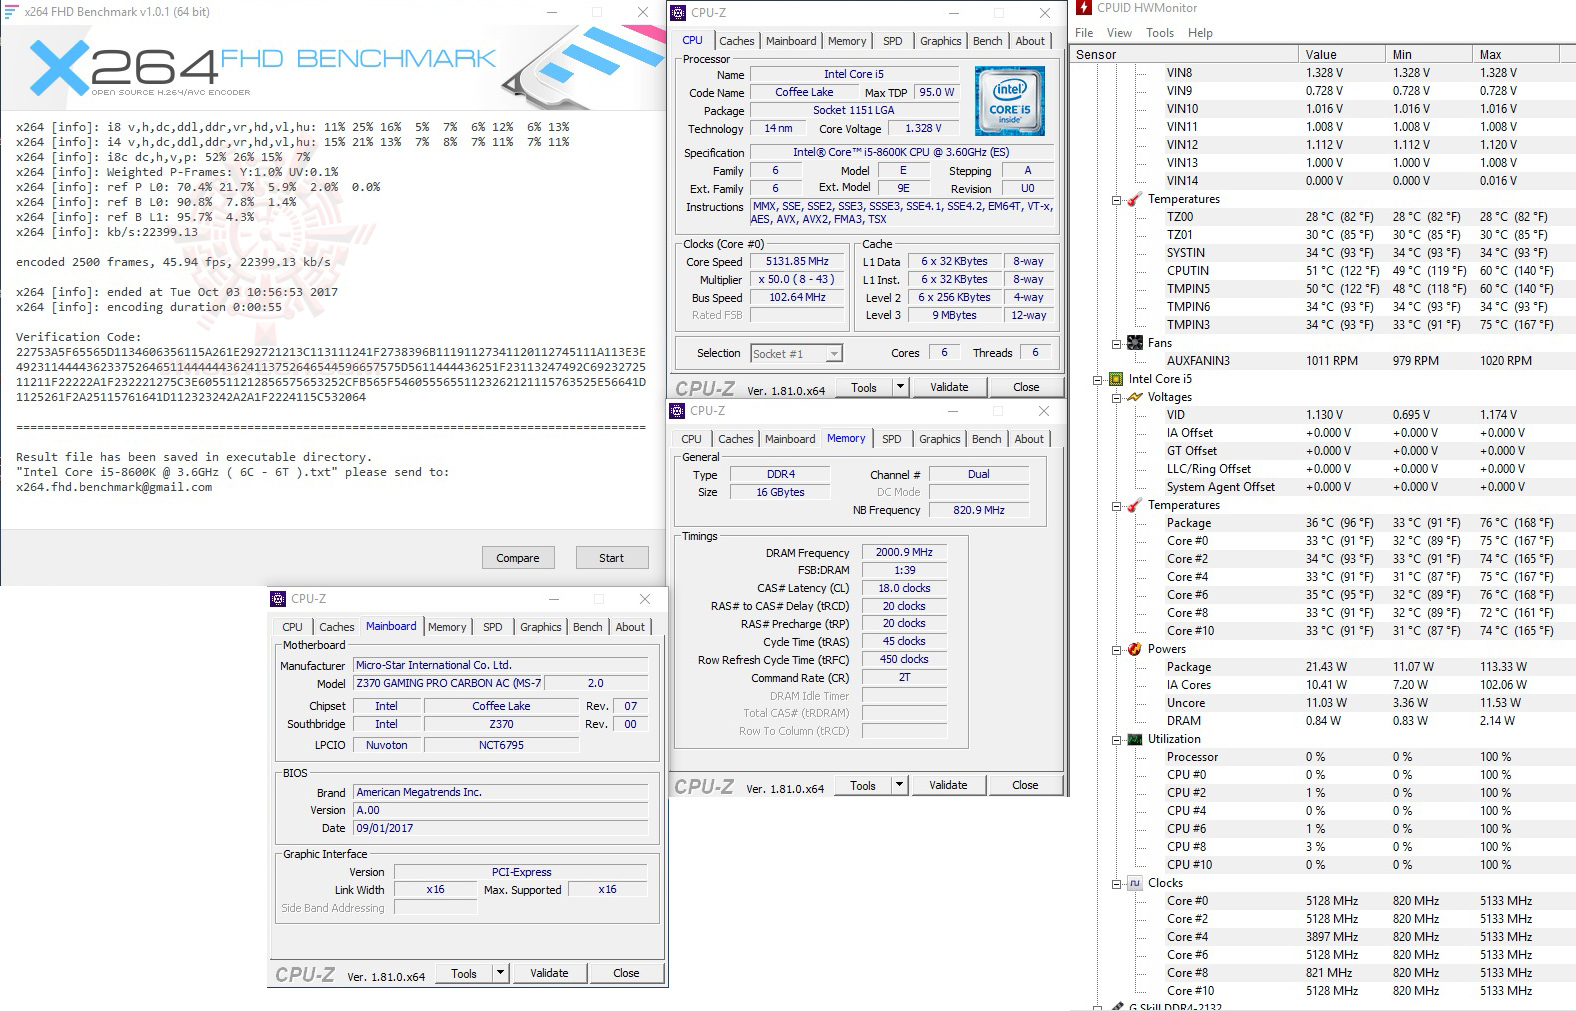Collapse the motherboard Temperatures node in HWMonitor

pyautogui.click(x=1116, y=200)
